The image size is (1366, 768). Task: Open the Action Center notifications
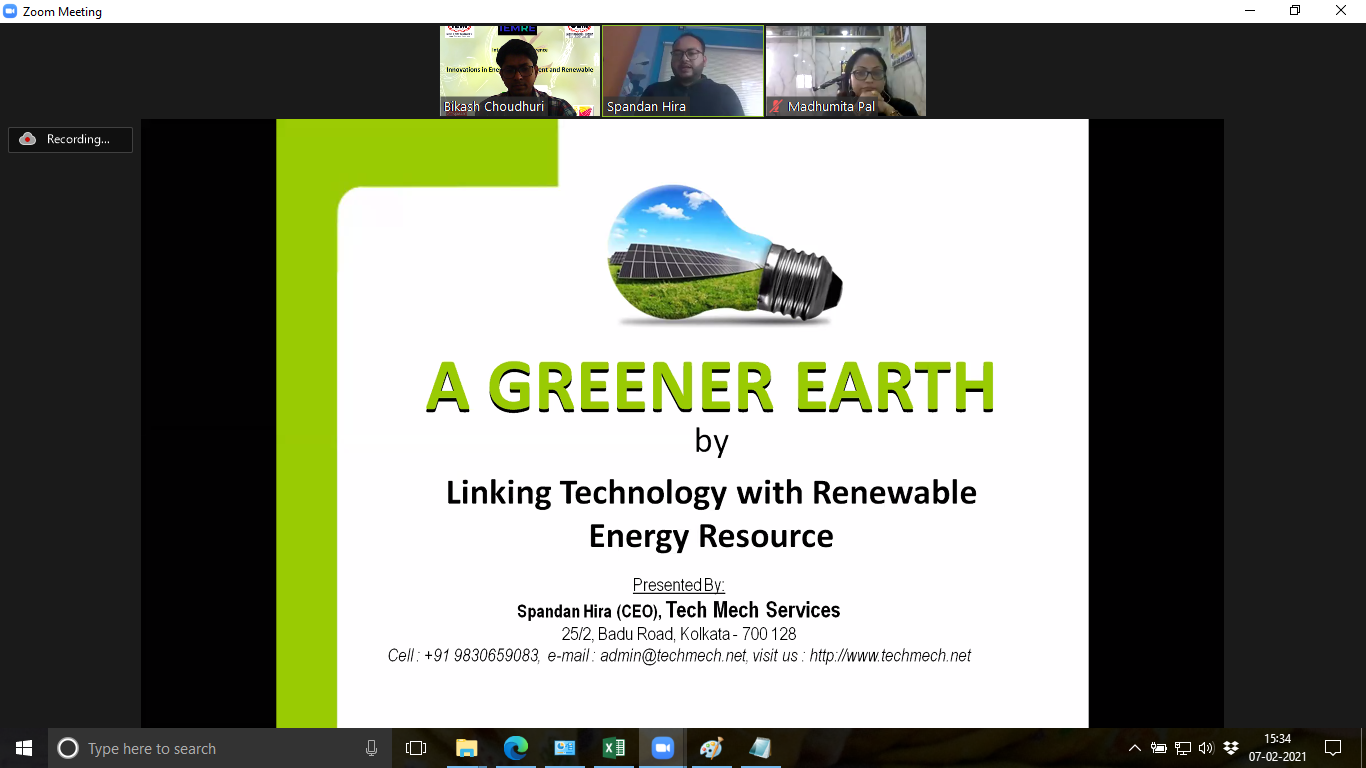click(1332, 748)
